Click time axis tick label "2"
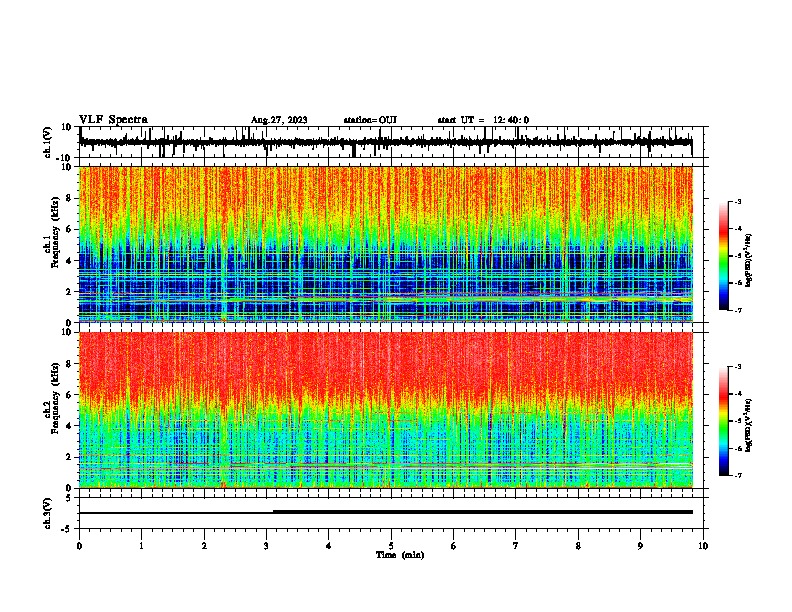 pyautogui.click(x=204, y=546)
